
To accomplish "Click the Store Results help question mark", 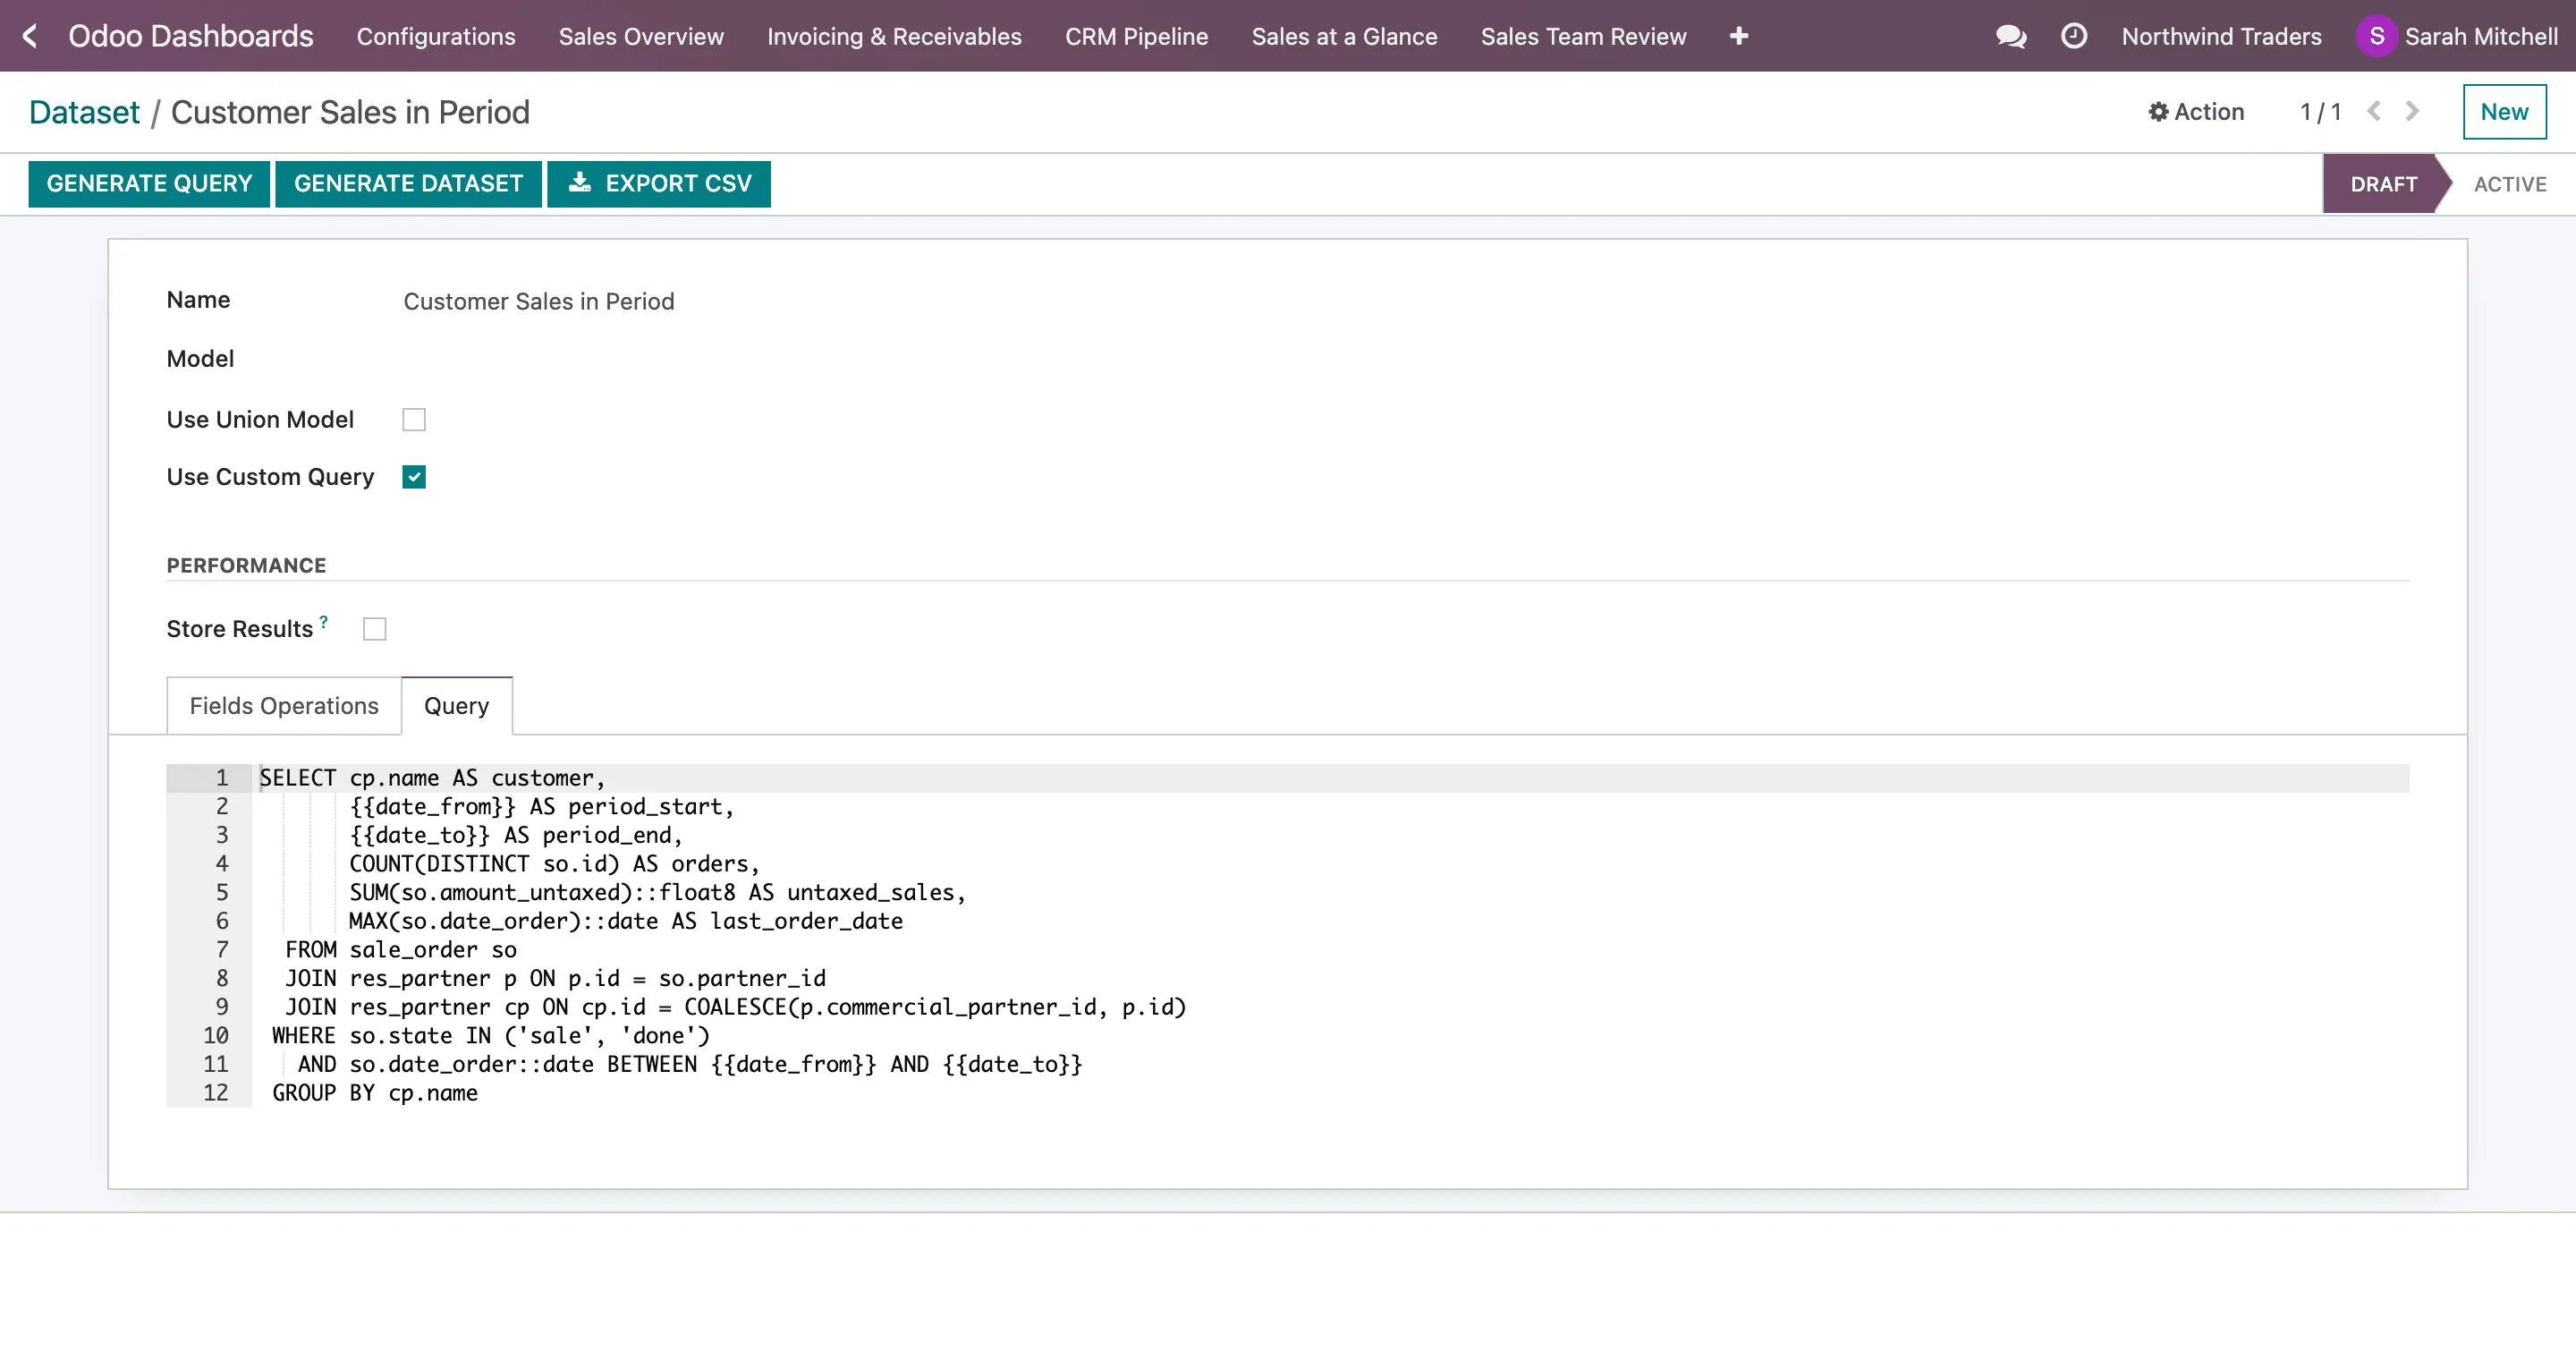I will pyautogui.click(x=324, y=621).
